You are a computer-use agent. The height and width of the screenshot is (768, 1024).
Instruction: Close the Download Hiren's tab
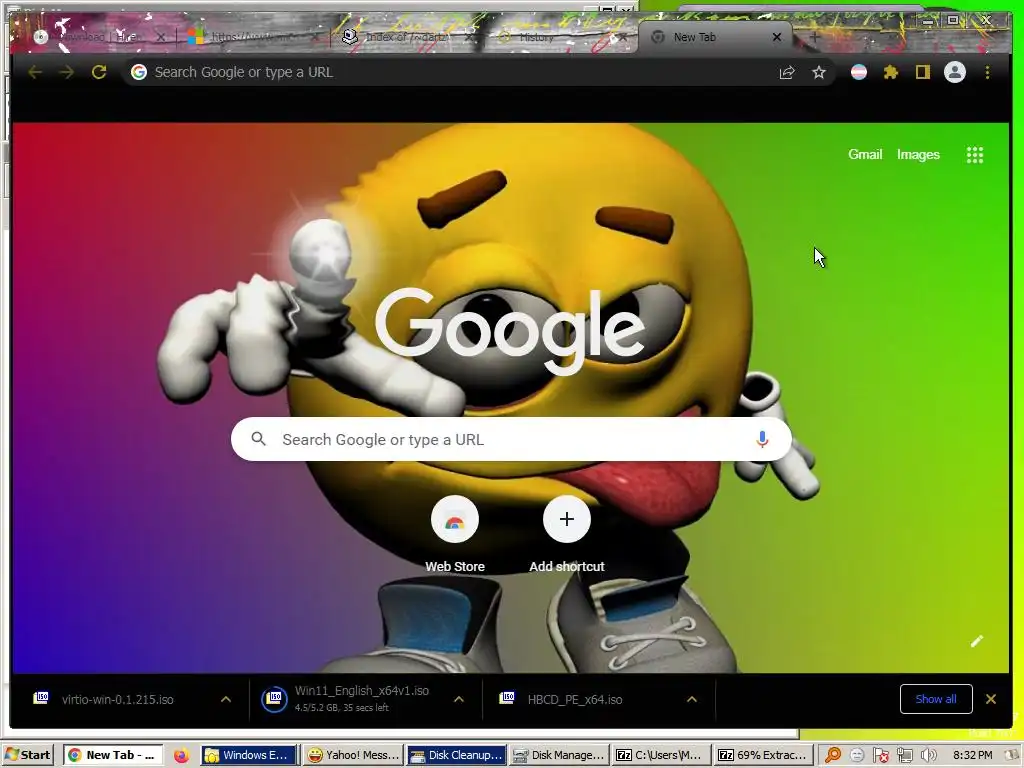tap(160, 37)
